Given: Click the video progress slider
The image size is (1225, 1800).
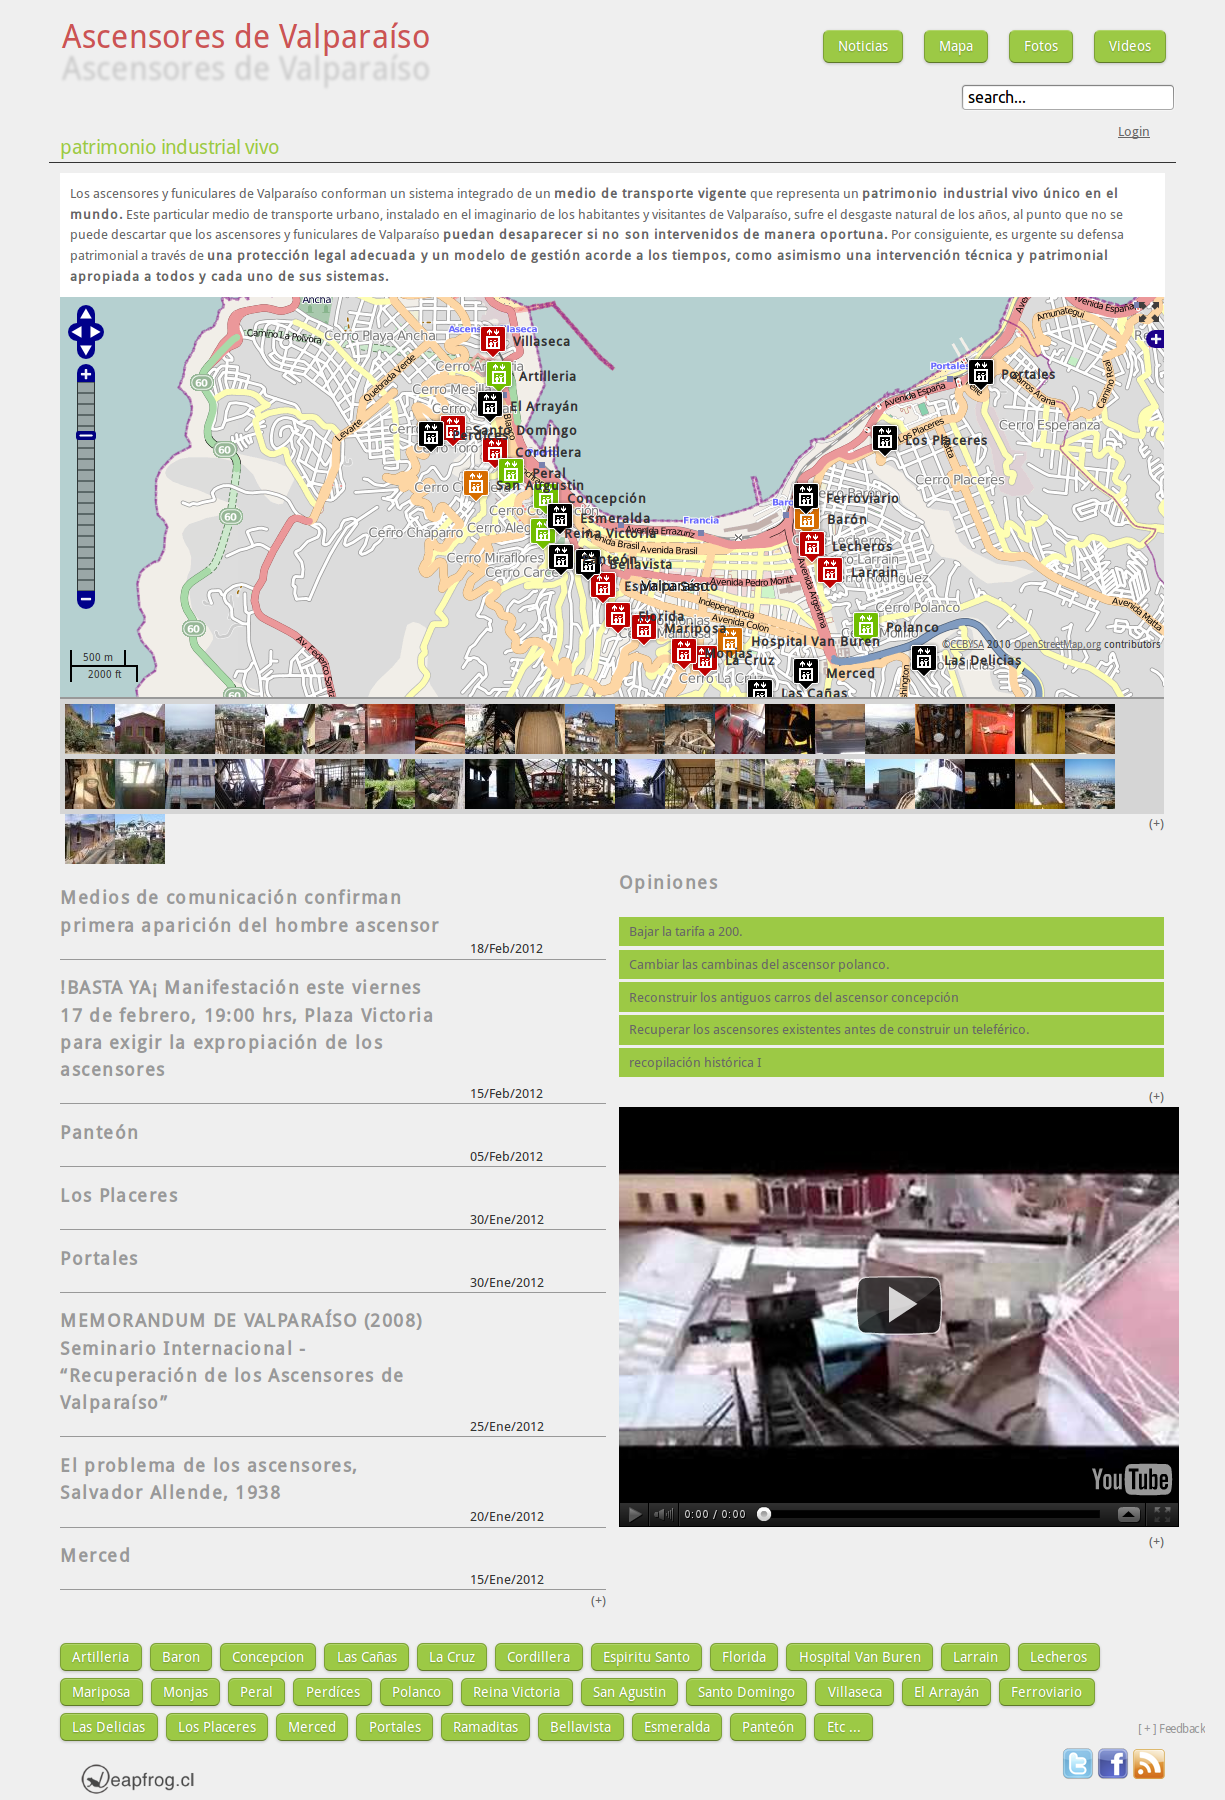Looking at the screenshot, I should [x=930, y=1514].
